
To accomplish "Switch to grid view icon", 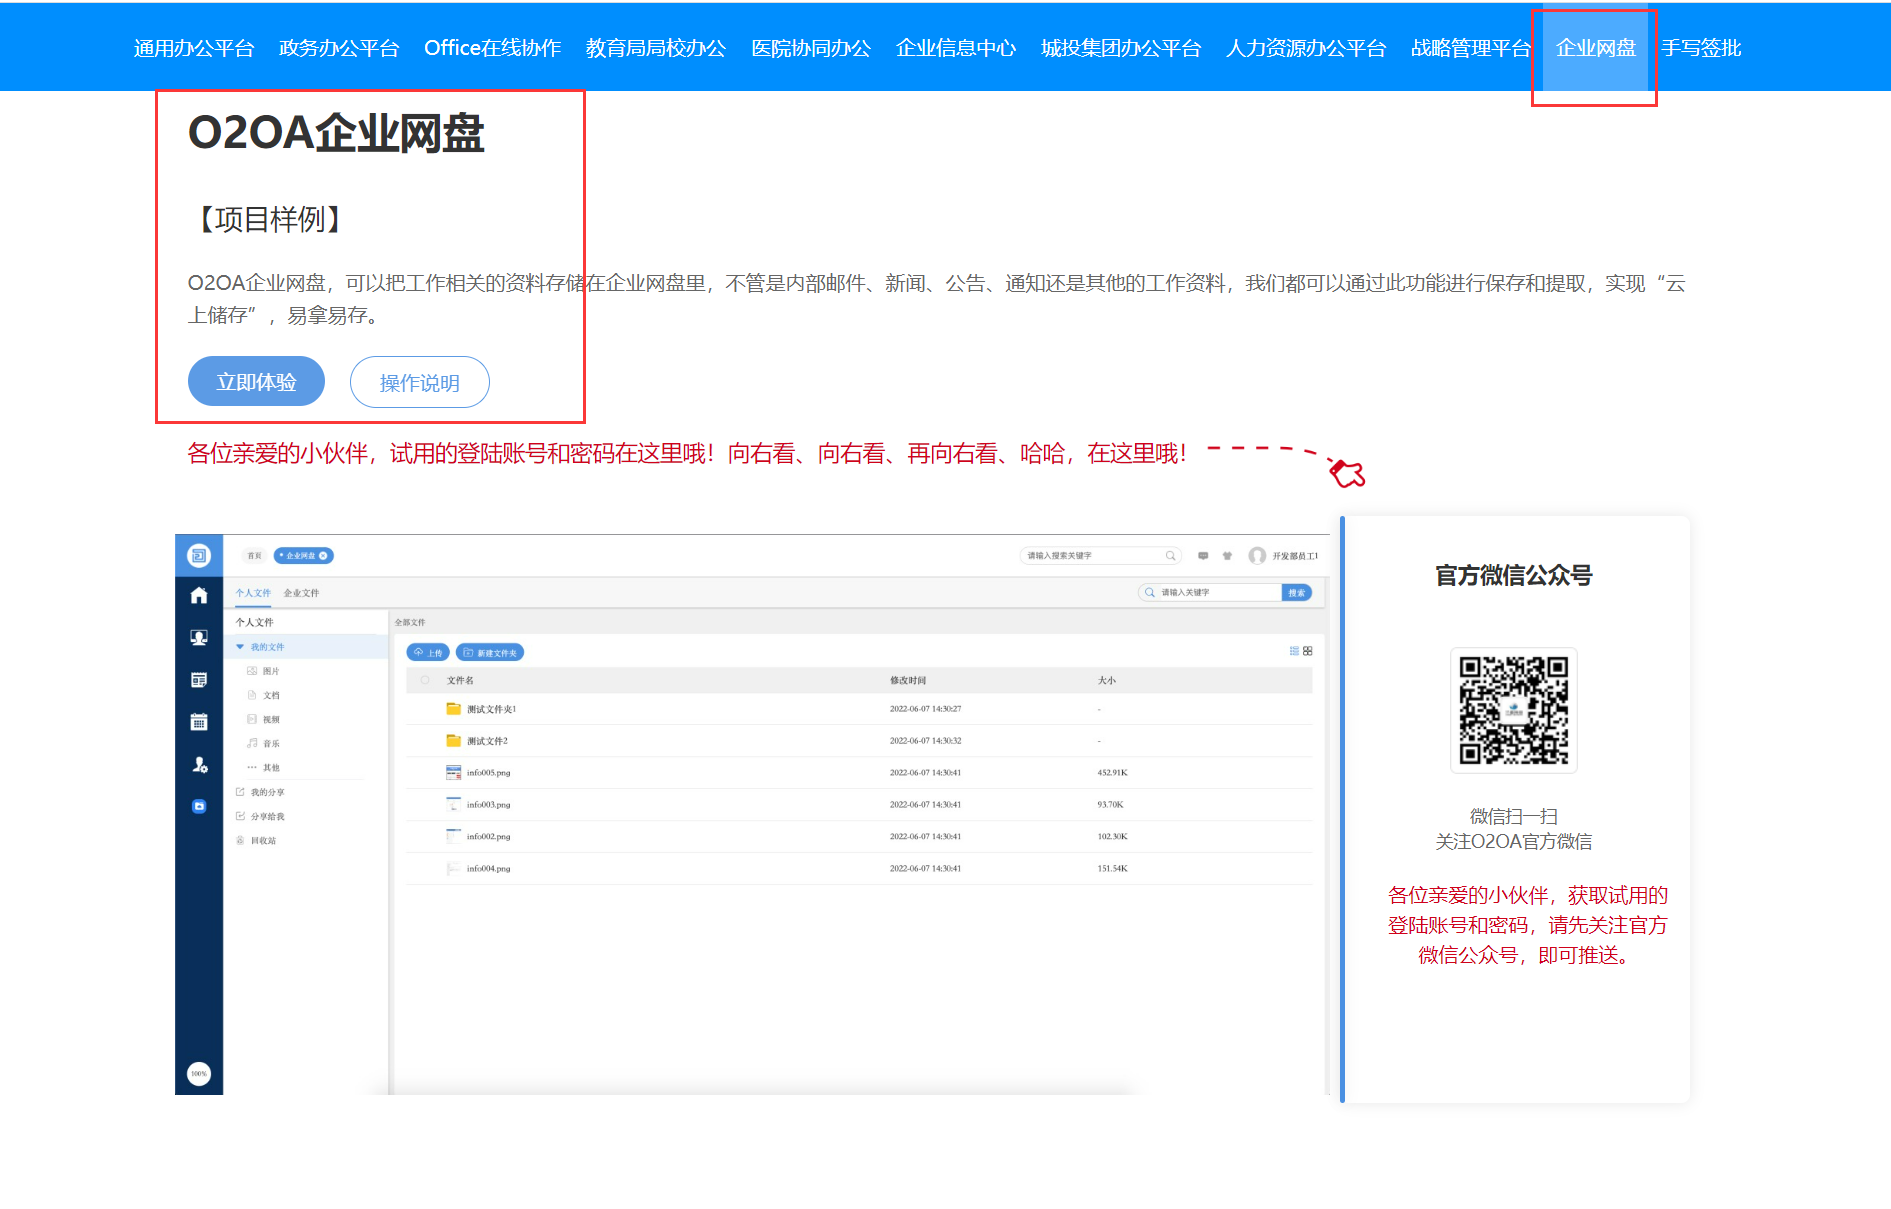I will [x=1308, y=651].
